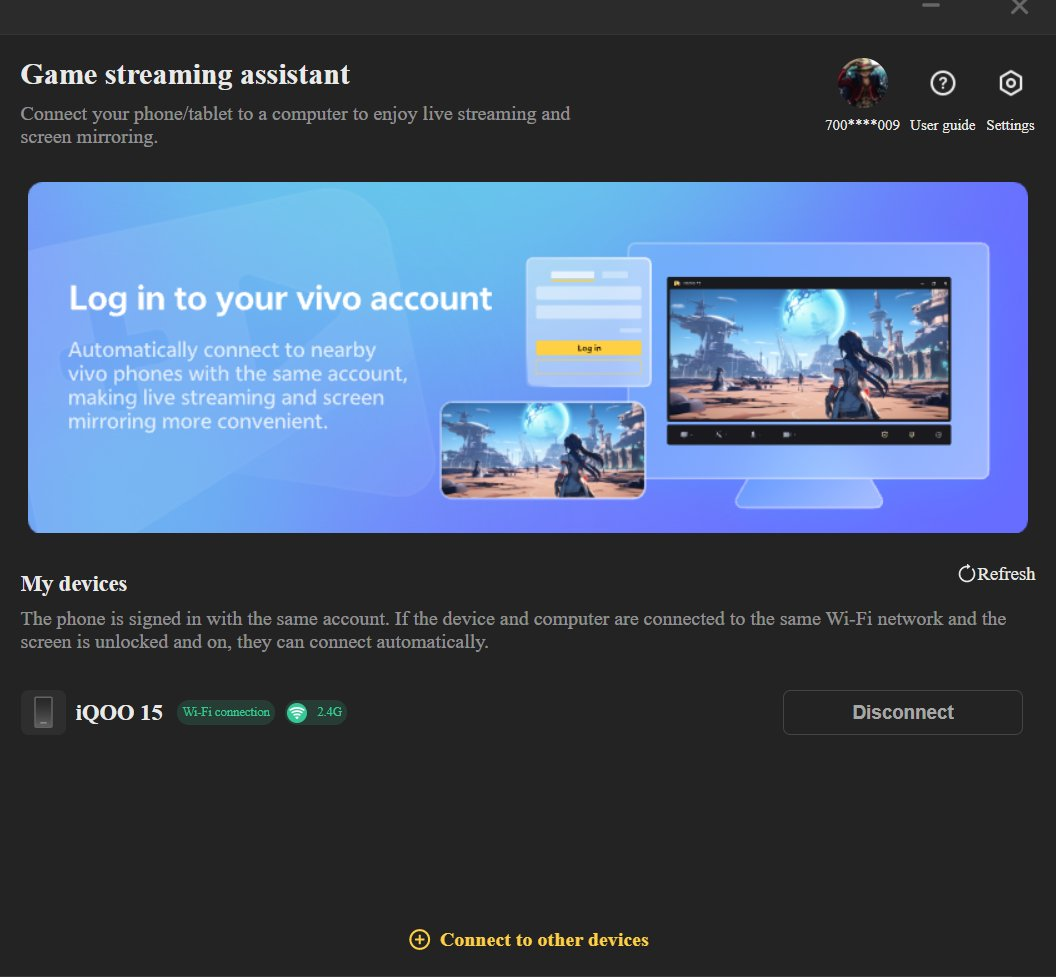Open the Connect to other devices link

[544, 940]
